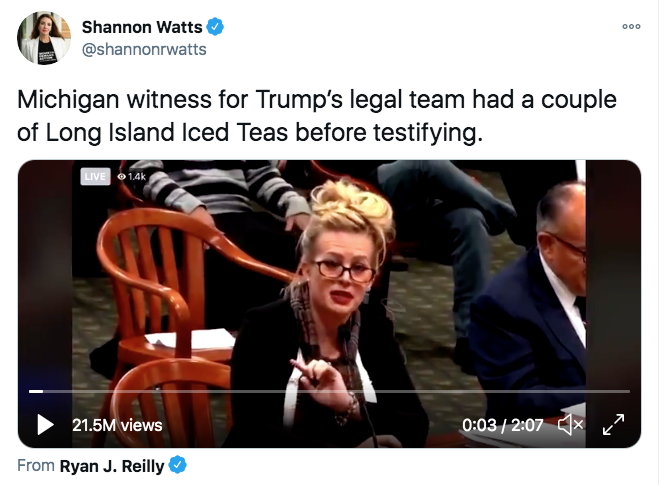Click the tweet text about Michigan witness

[x=317, y=116]
